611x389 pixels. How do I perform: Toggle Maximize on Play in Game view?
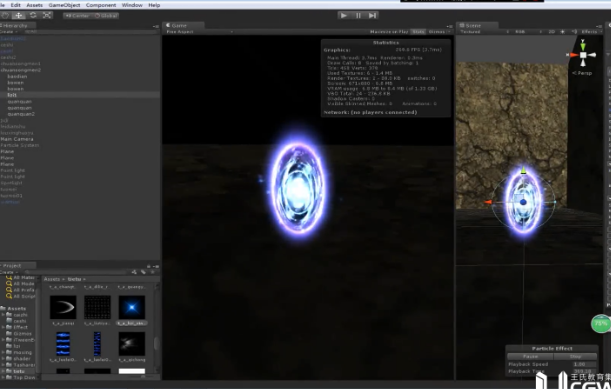(389, 32)
